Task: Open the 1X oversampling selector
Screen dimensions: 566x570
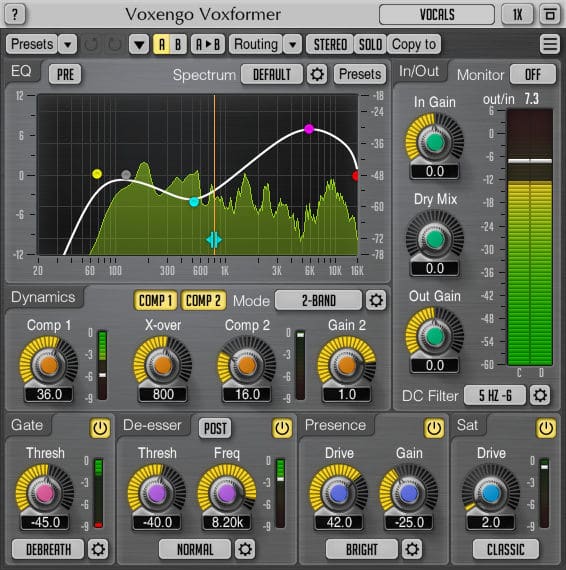Action: (x=517, y=15)
